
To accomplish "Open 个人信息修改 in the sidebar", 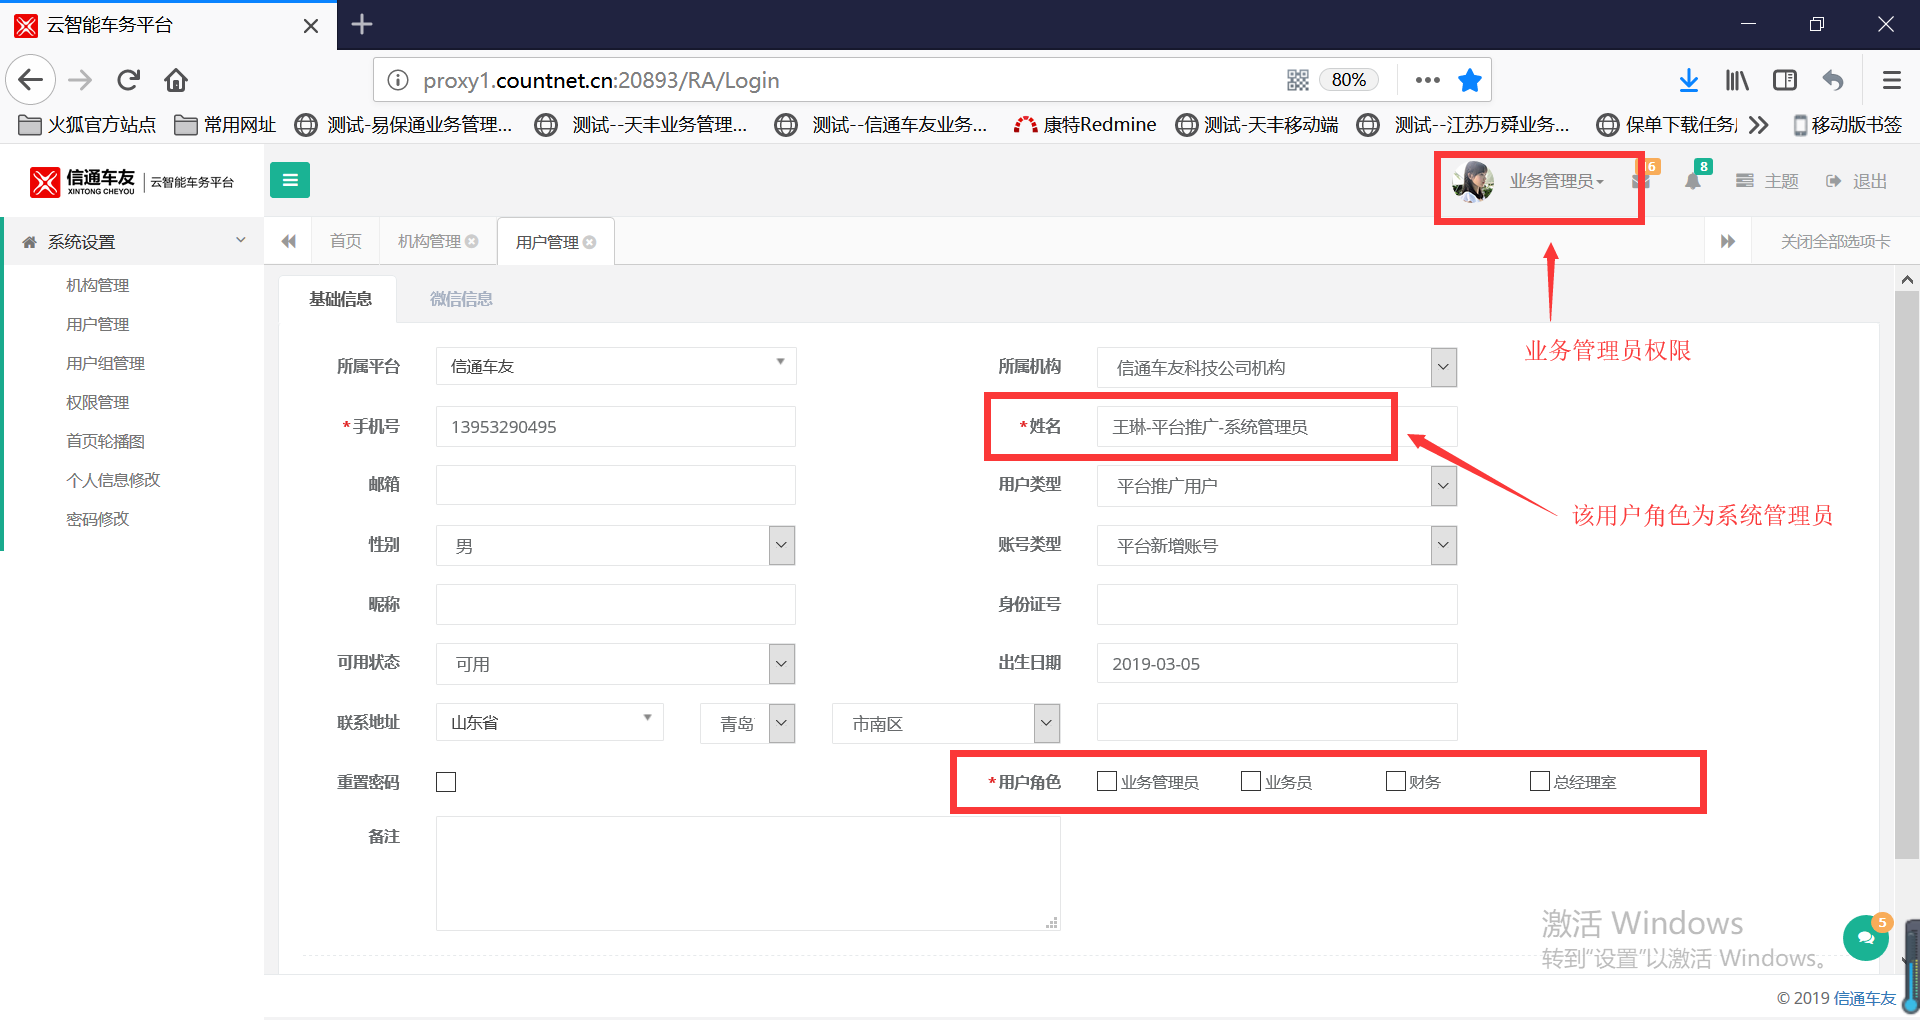I will 113,480.
